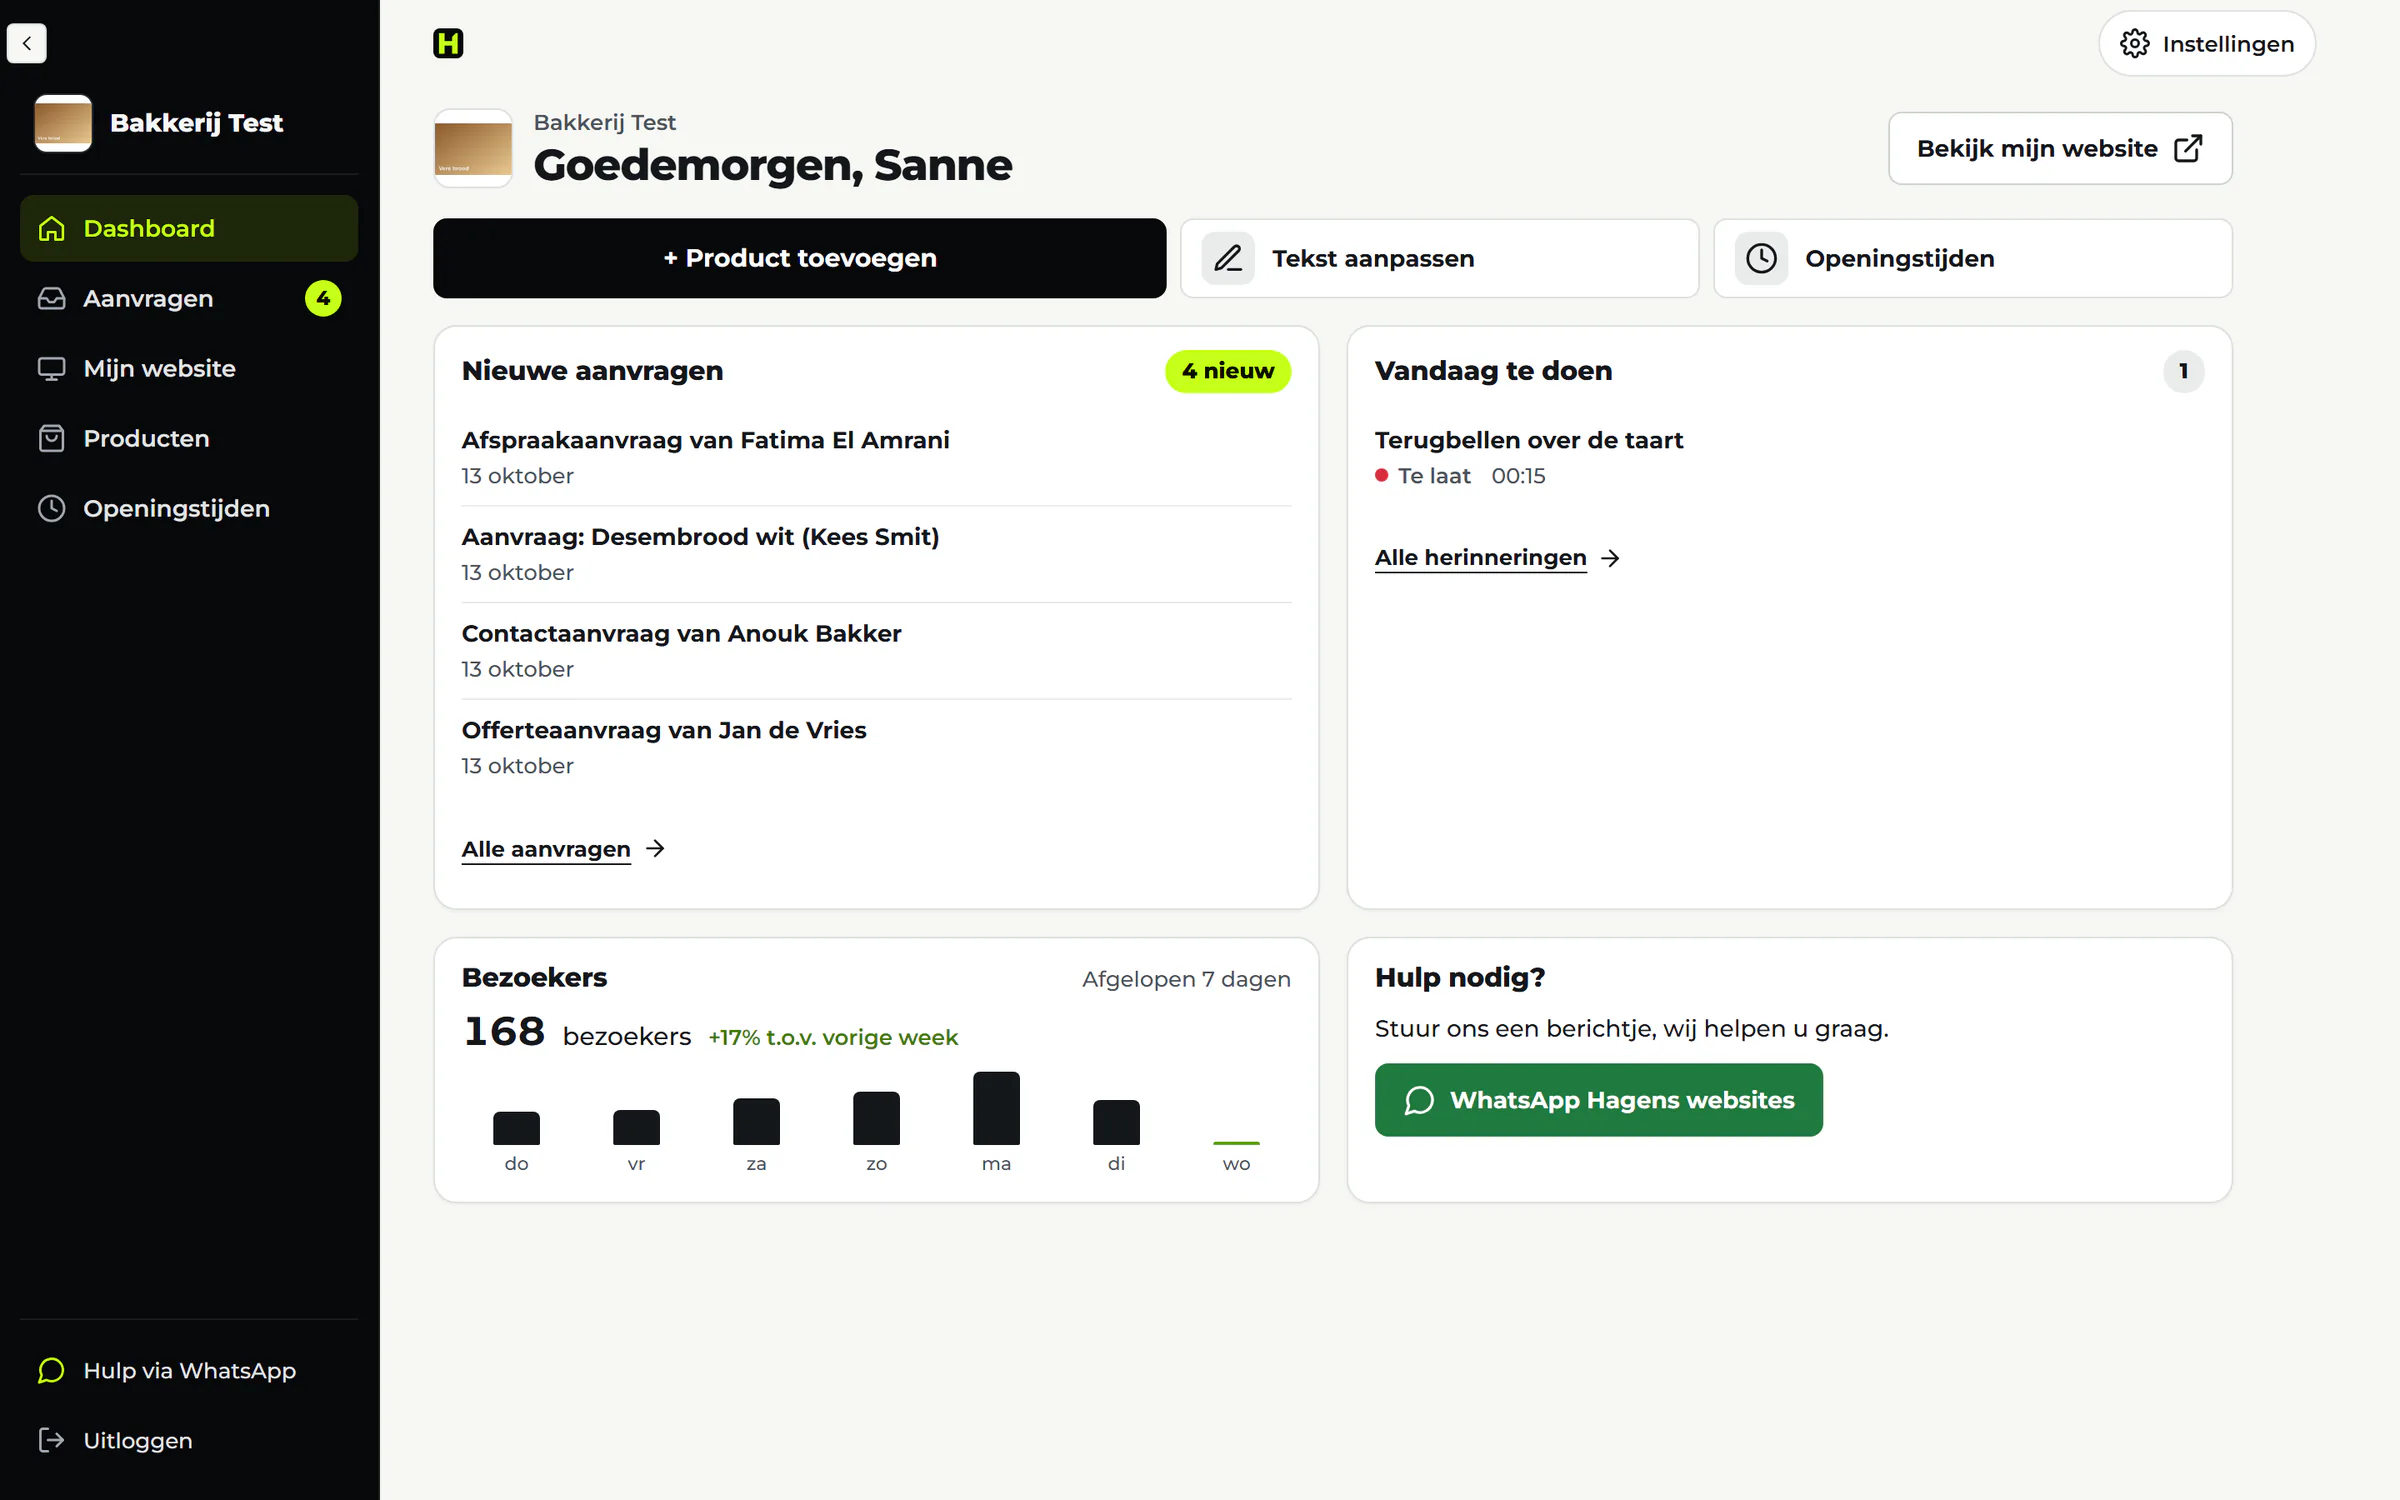Screen dimensions: 2400x1500
Task: Open Dashboard in the sidebar
Action: (x=189, y=229)
